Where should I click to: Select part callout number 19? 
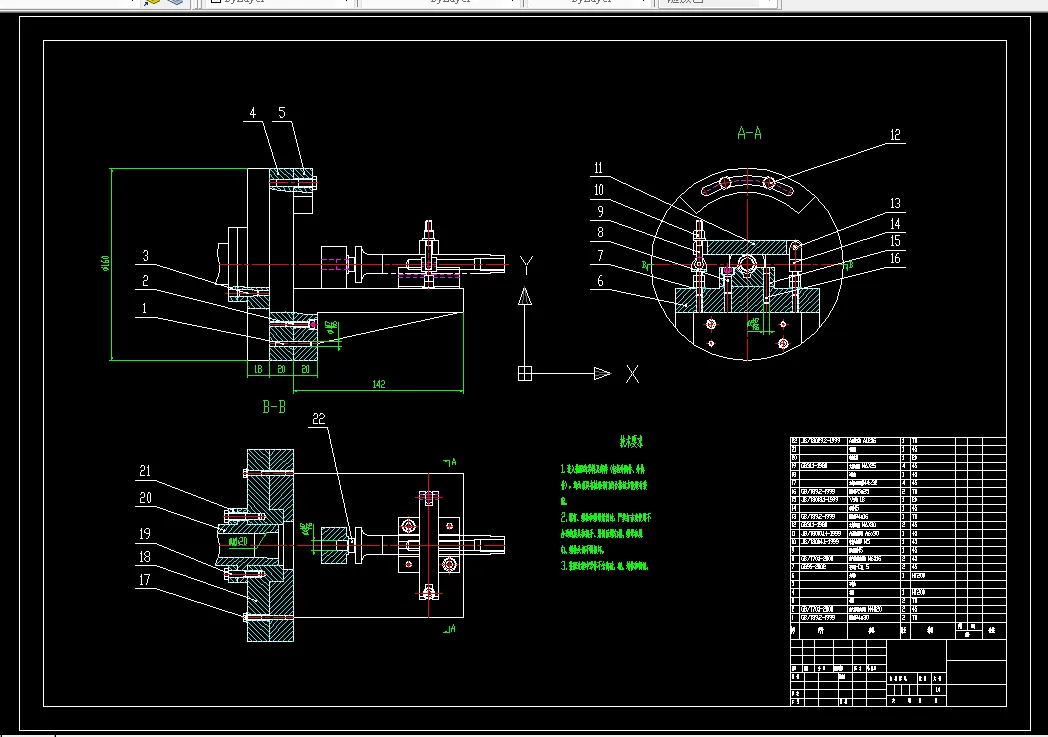point(145,534)
